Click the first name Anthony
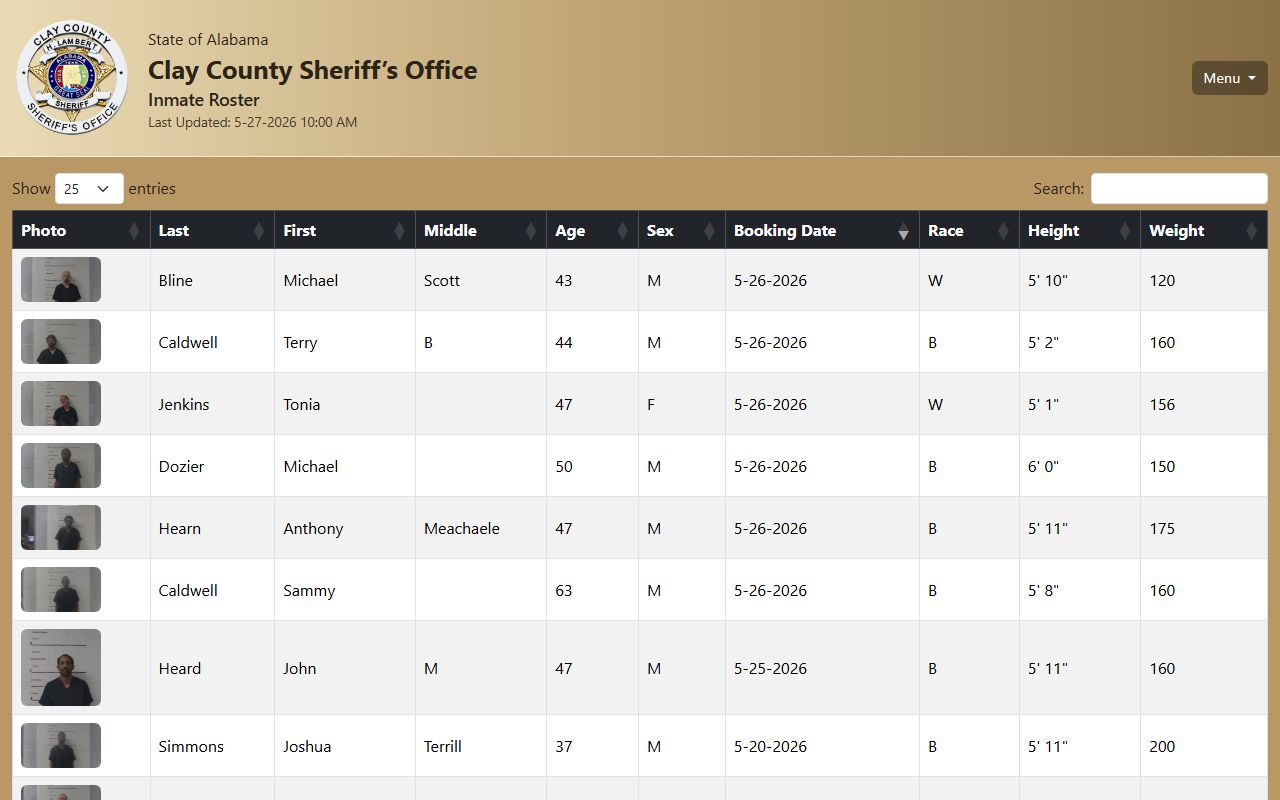The image size is (1280, 800). (313, 528)
